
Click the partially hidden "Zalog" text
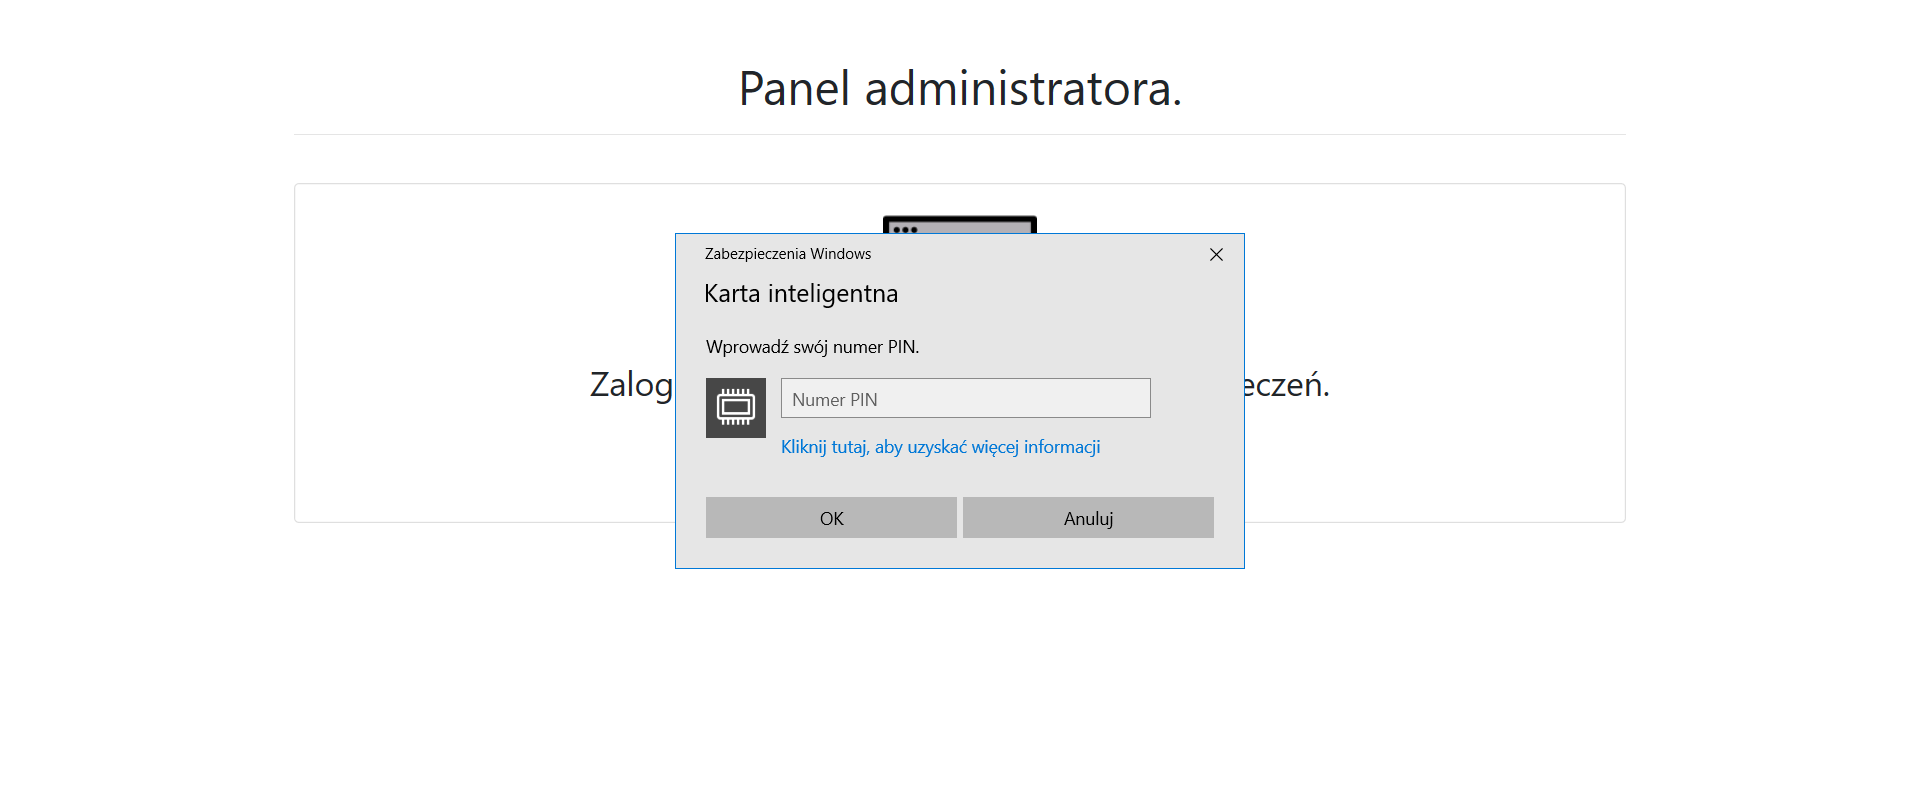click(631, 385)
